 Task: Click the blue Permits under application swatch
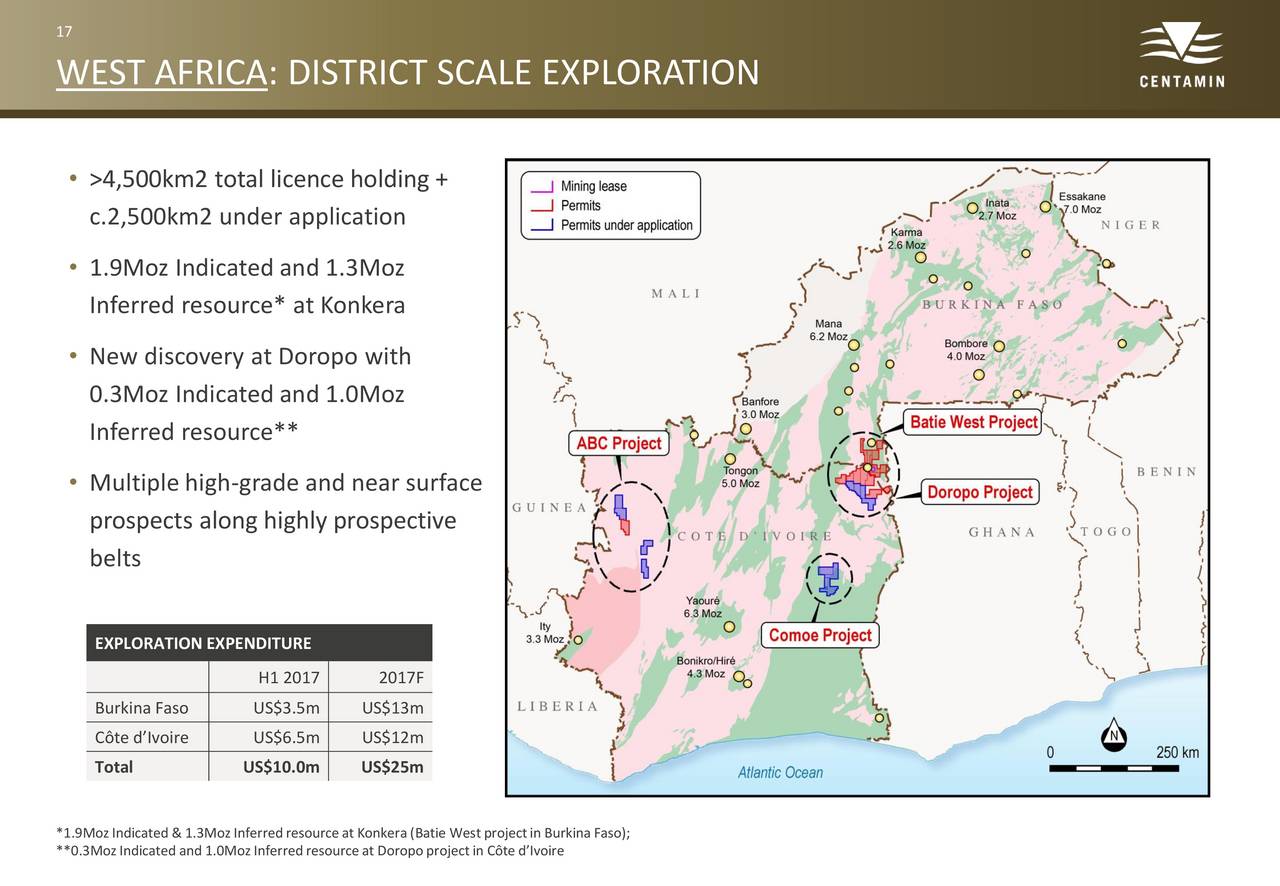(540, 225)
